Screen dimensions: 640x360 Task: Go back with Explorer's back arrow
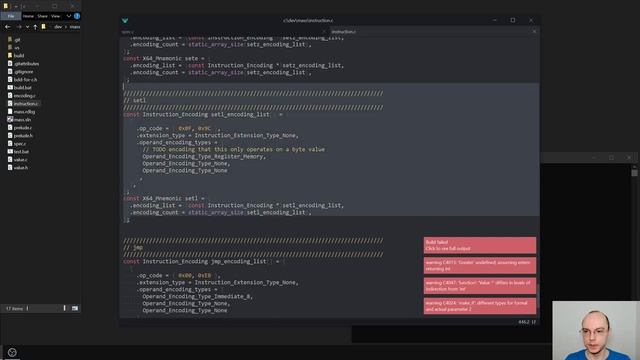point(8,27)
